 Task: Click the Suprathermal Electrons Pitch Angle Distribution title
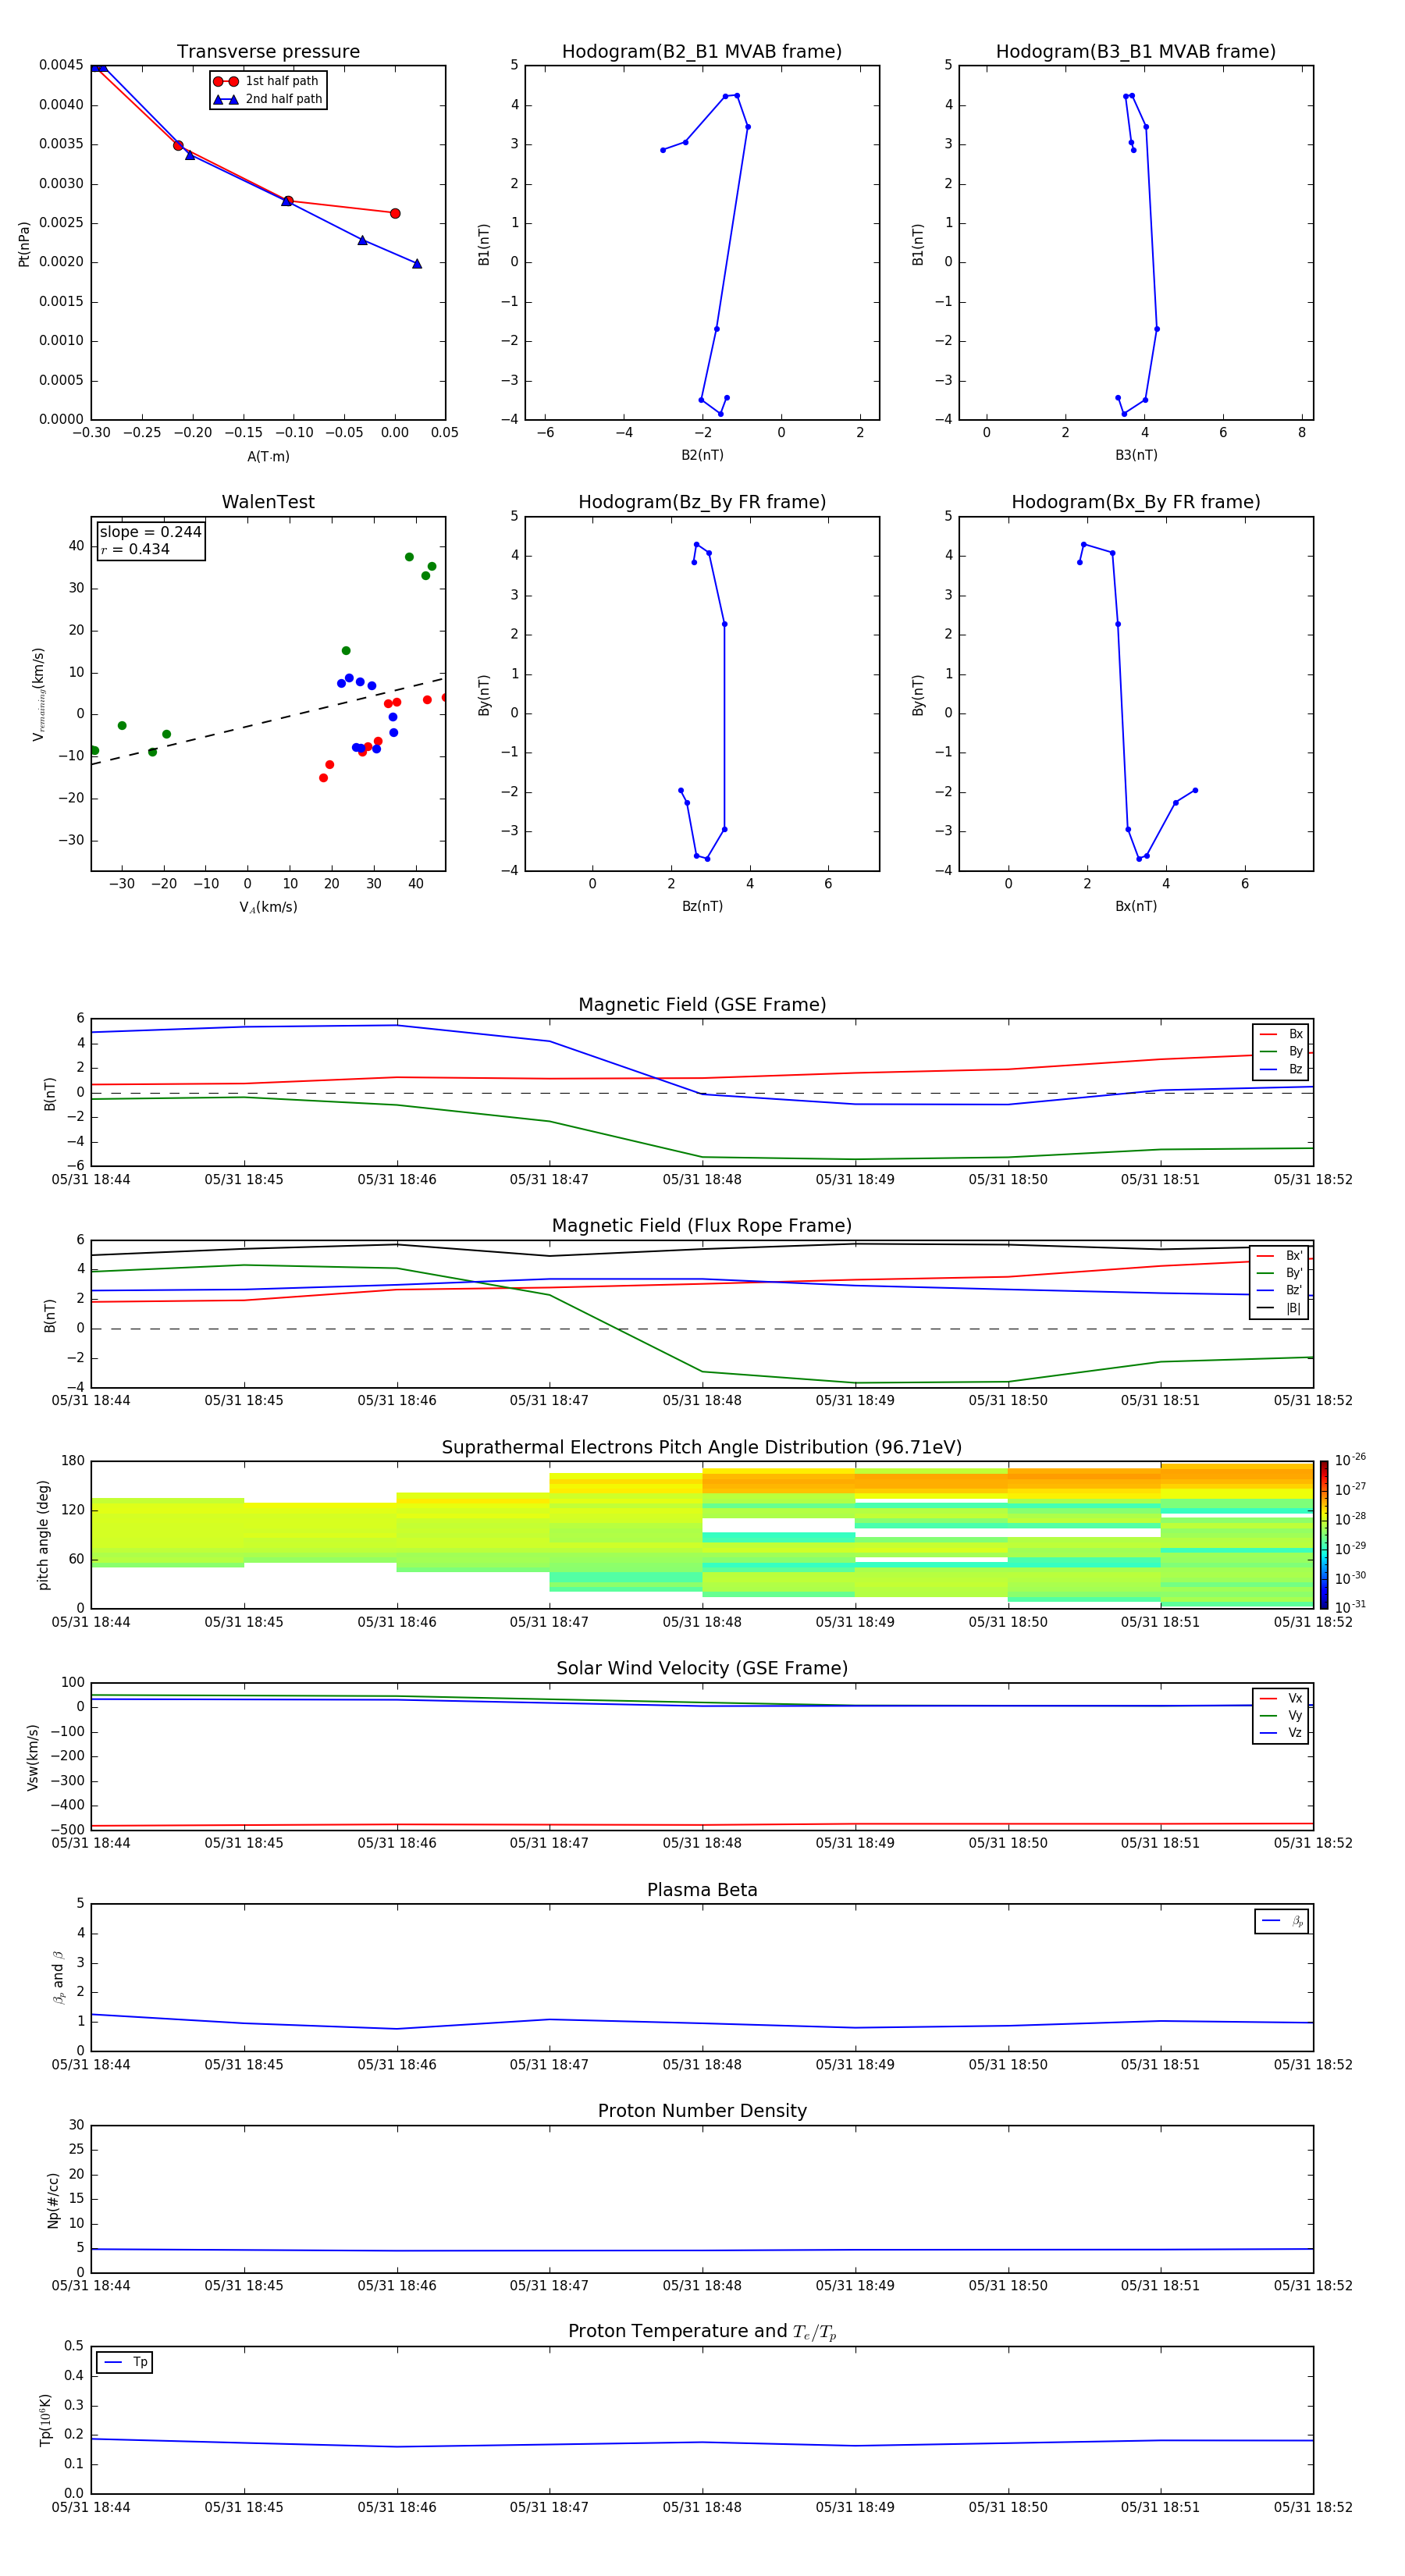tap(702, 1448)
